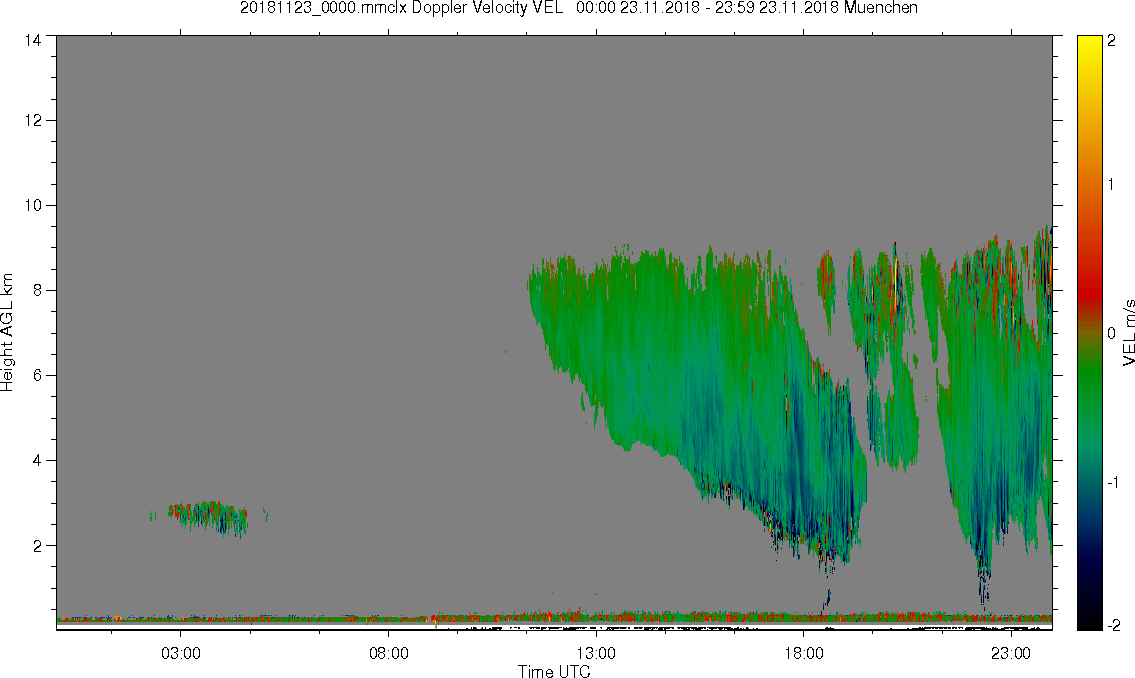Click the colorbar label '-1'

pos(1113,483)
